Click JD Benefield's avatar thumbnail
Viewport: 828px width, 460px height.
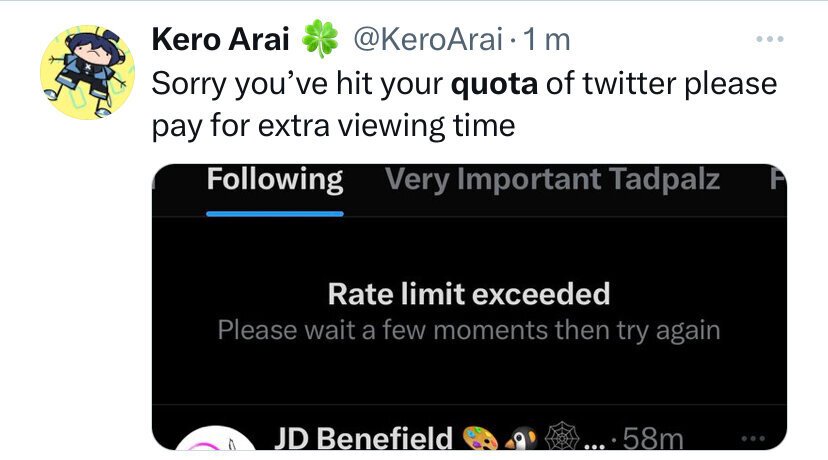tap(215, 438)
